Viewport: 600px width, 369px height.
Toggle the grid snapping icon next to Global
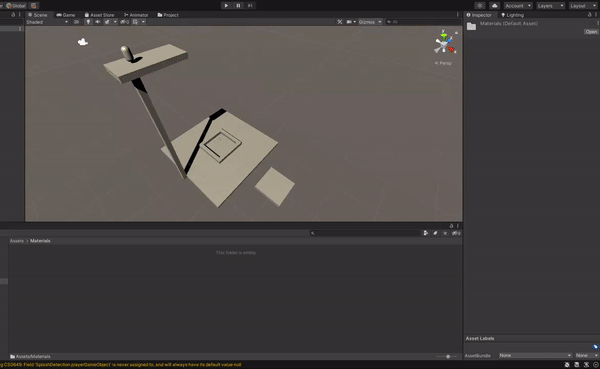[x=34, y=5]
